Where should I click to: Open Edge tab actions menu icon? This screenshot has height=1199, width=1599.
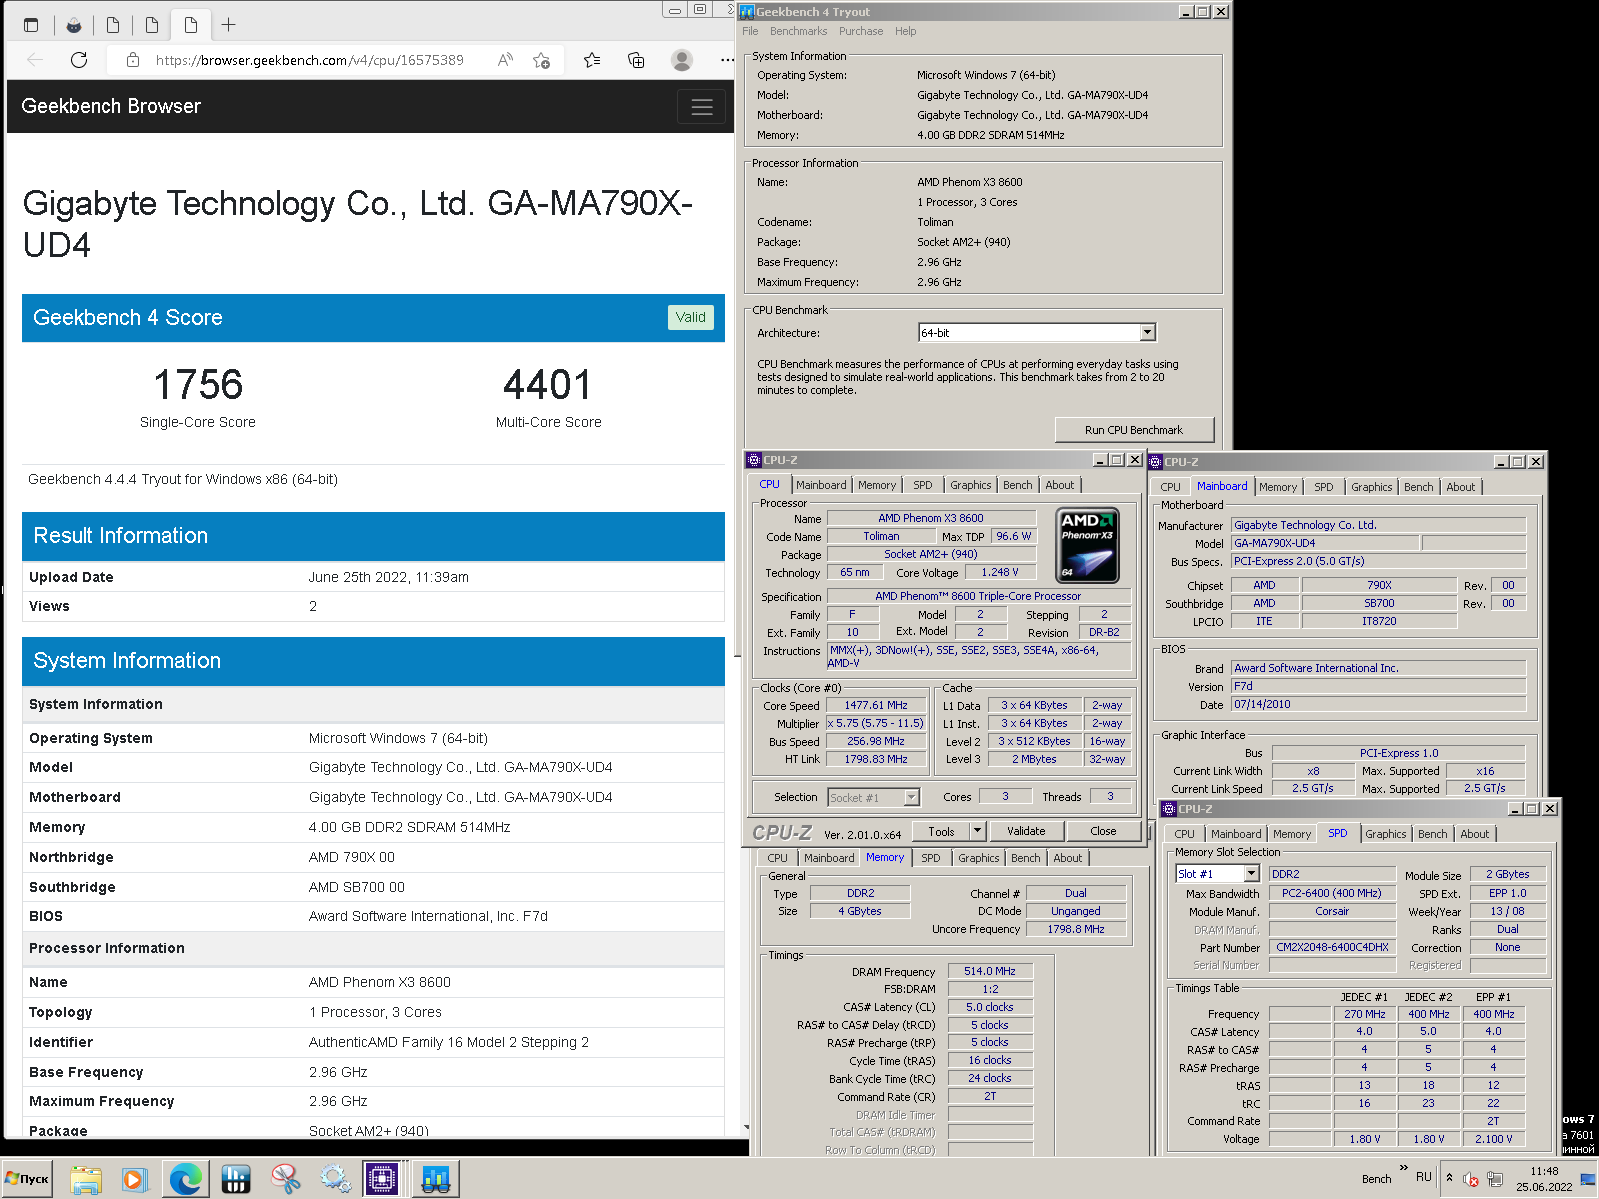[x=31, y=25]
